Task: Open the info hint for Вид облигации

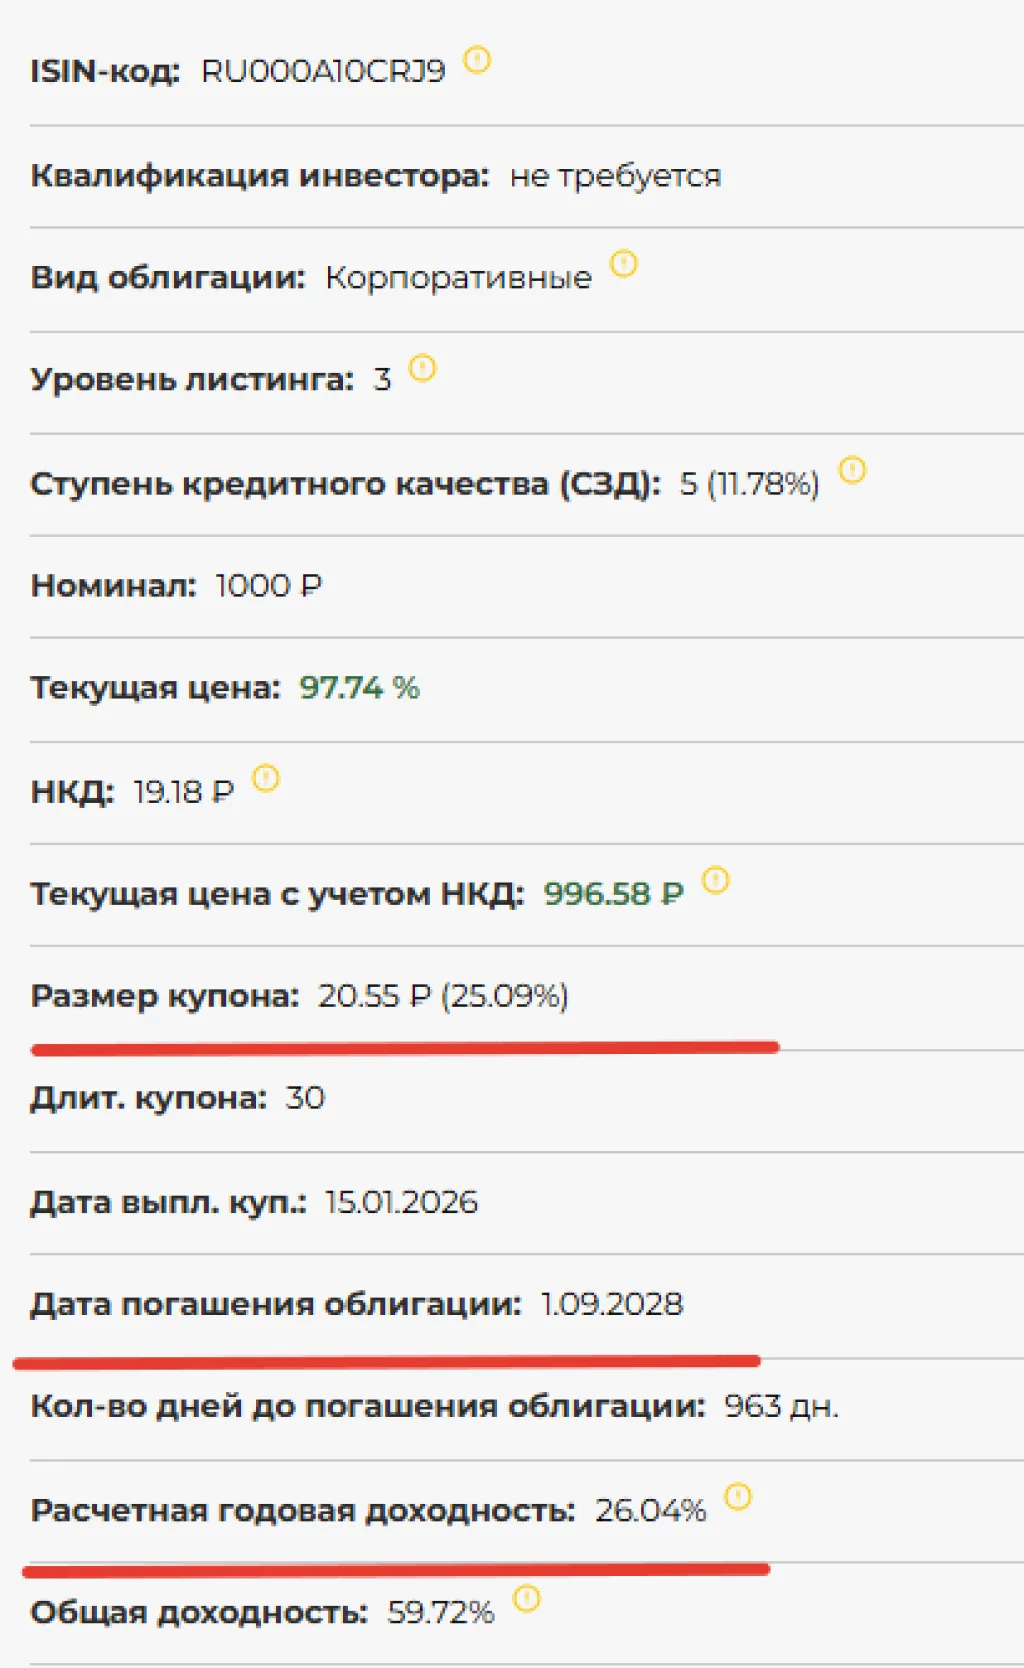Action: tap(623, 263)
